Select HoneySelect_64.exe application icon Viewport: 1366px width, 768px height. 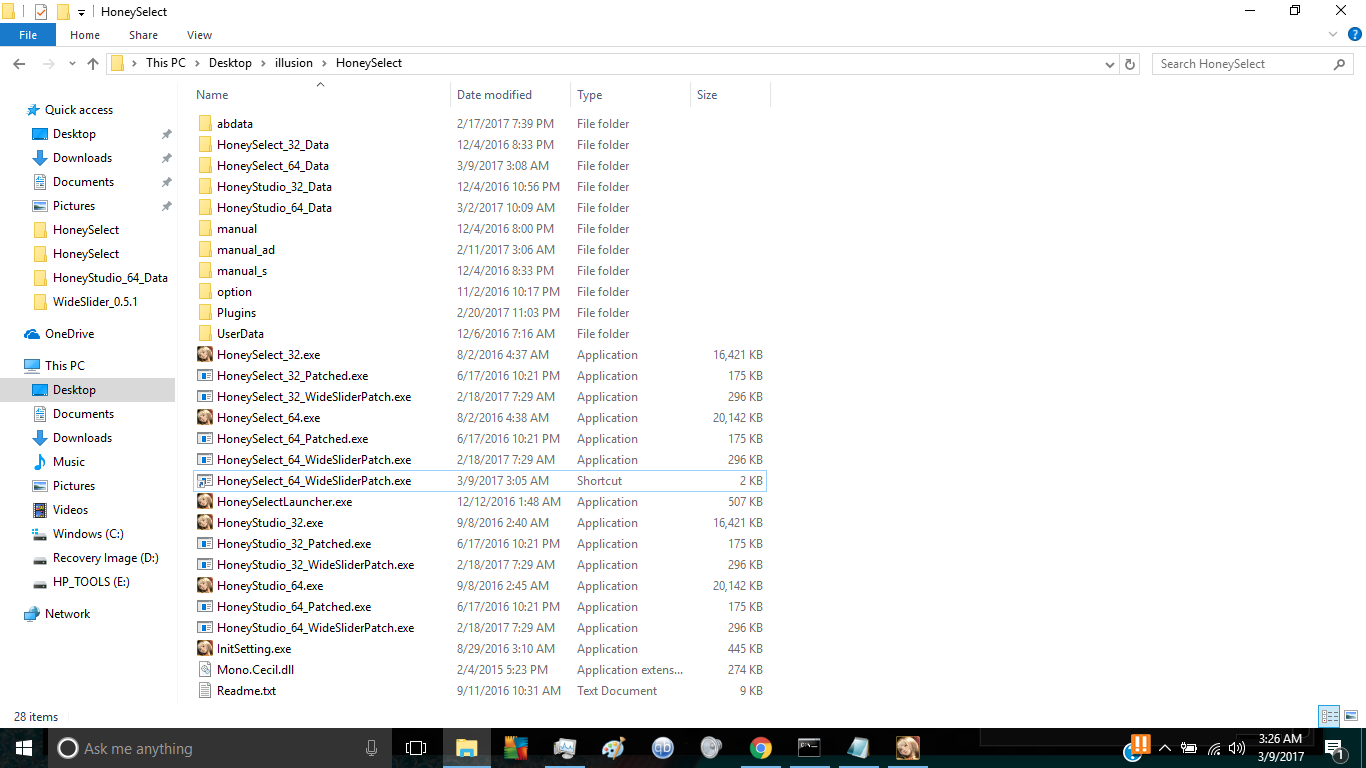pyautogui.click(x=205, y=418)
